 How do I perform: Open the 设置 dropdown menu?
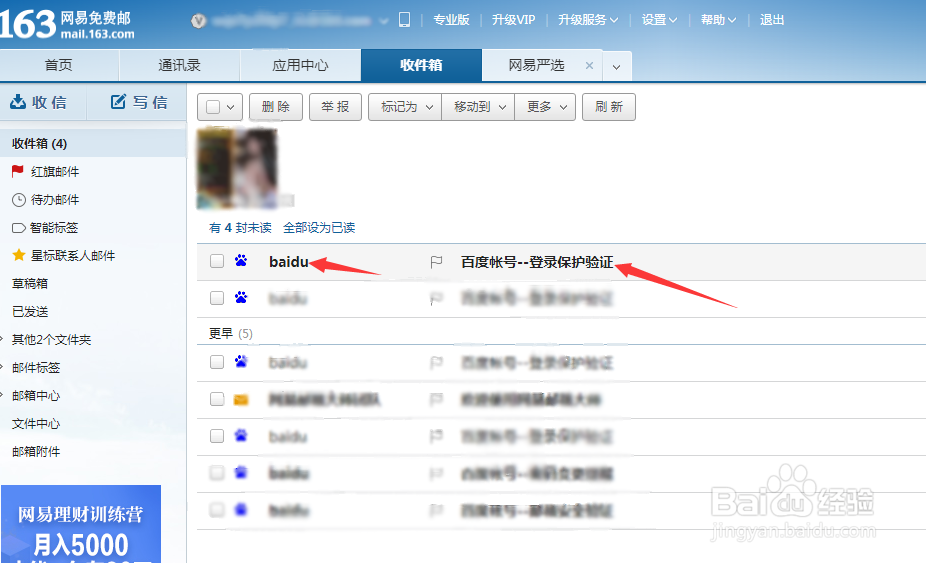(660, 20)
